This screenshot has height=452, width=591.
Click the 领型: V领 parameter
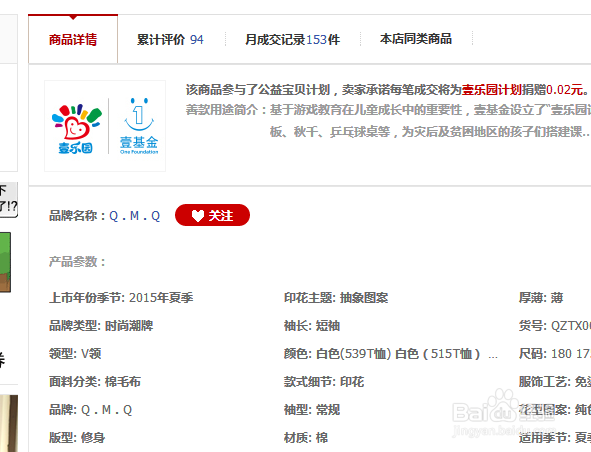[75, 354]
